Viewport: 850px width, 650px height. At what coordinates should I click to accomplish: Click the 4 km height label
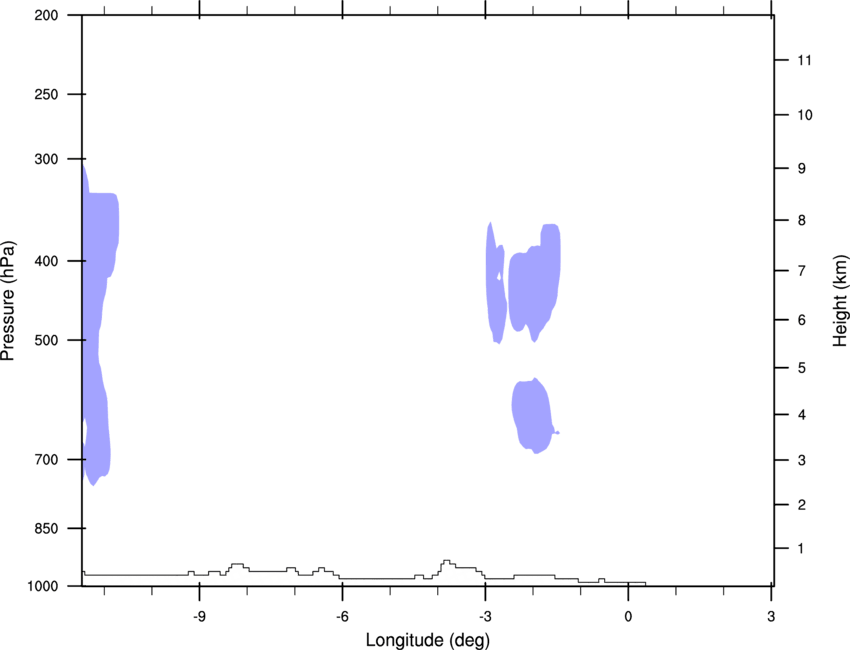coord(802,415)
